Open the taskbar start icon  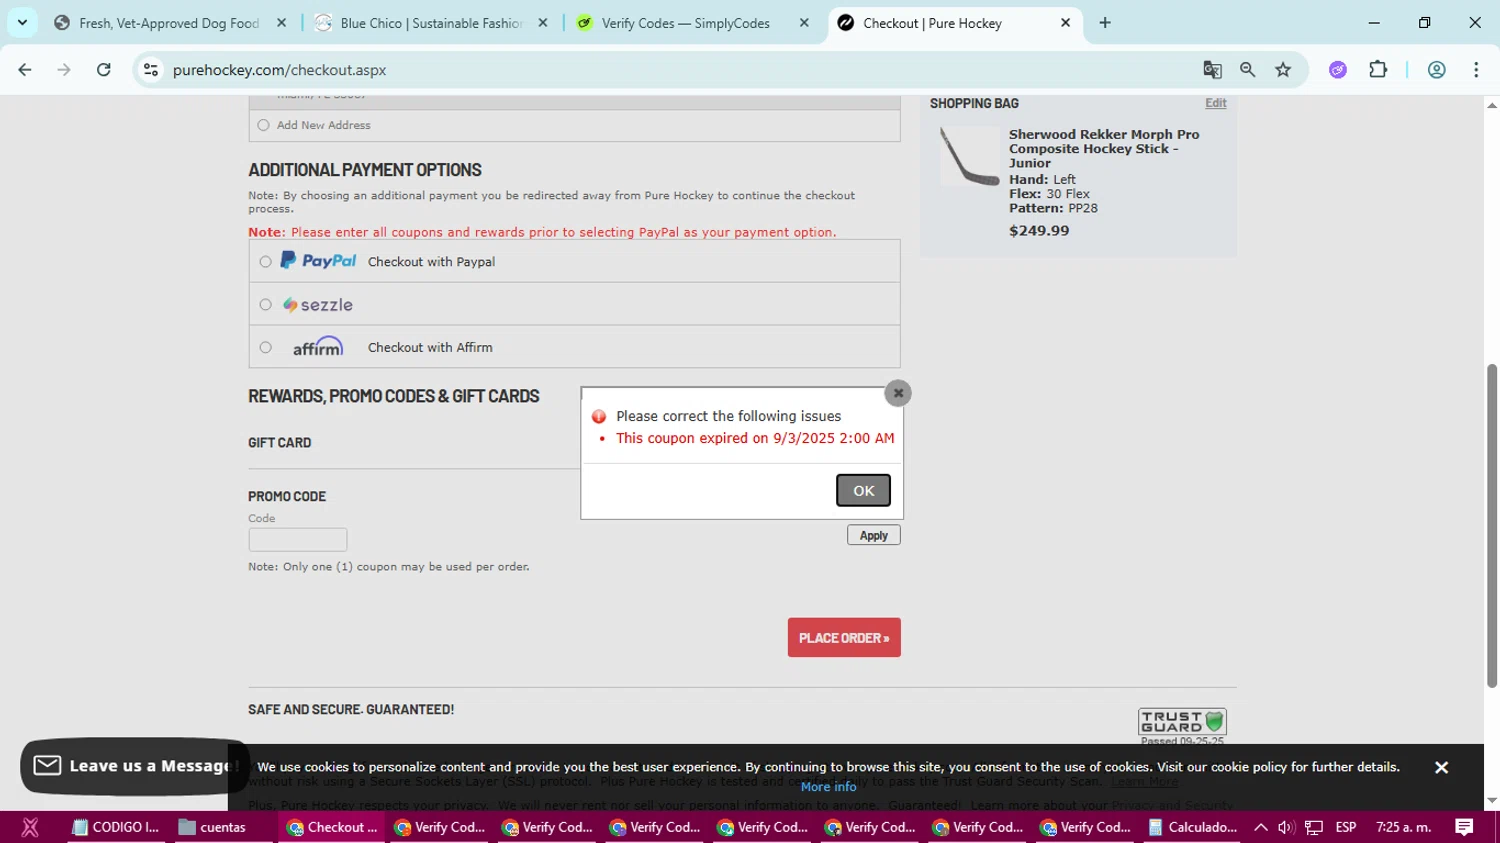point(30,827)
